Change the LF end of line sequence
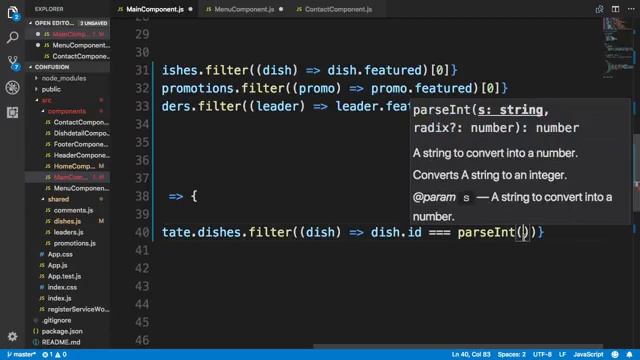The image size is (640, 360). [562, 354]
